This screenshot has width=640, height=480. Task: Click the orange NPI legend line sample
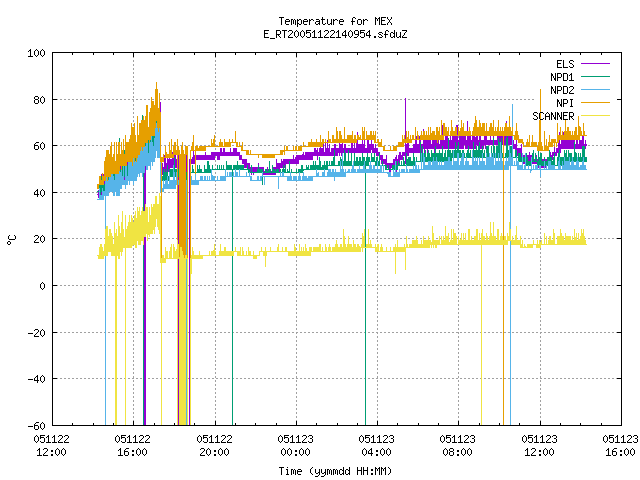pos(595,102)
